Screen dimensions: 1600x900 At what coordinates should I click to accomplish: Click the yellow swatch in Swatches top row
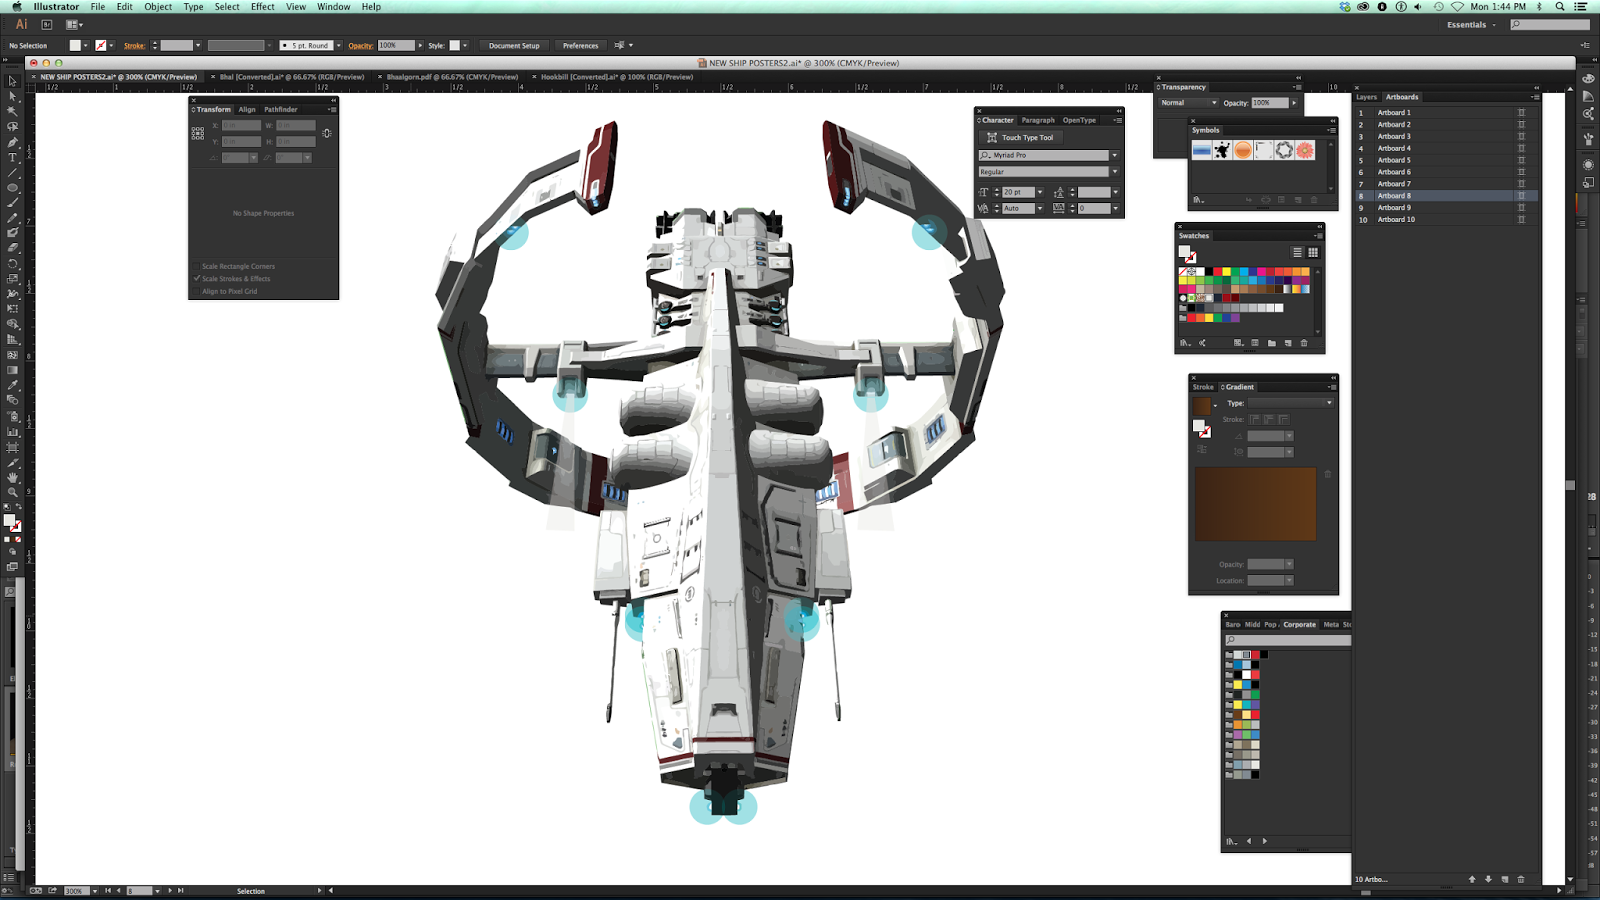(x=1226, y=271)
